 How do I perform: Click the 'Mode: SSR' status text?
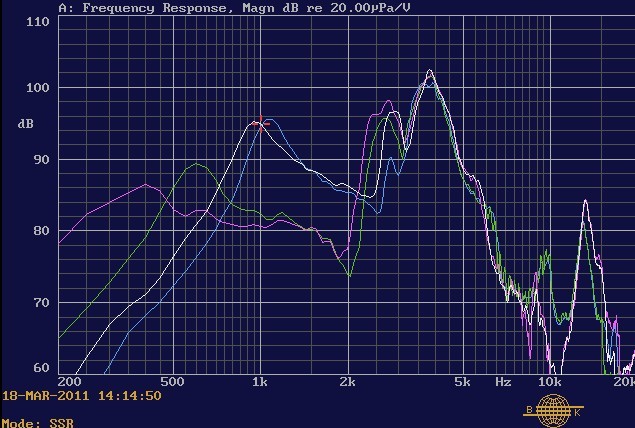[x=38, y=424]
